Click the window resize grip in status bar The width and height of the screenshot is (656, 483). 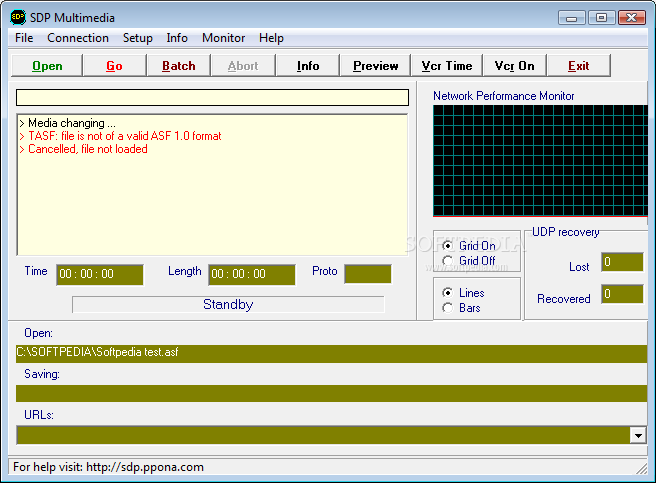(641, 468)
